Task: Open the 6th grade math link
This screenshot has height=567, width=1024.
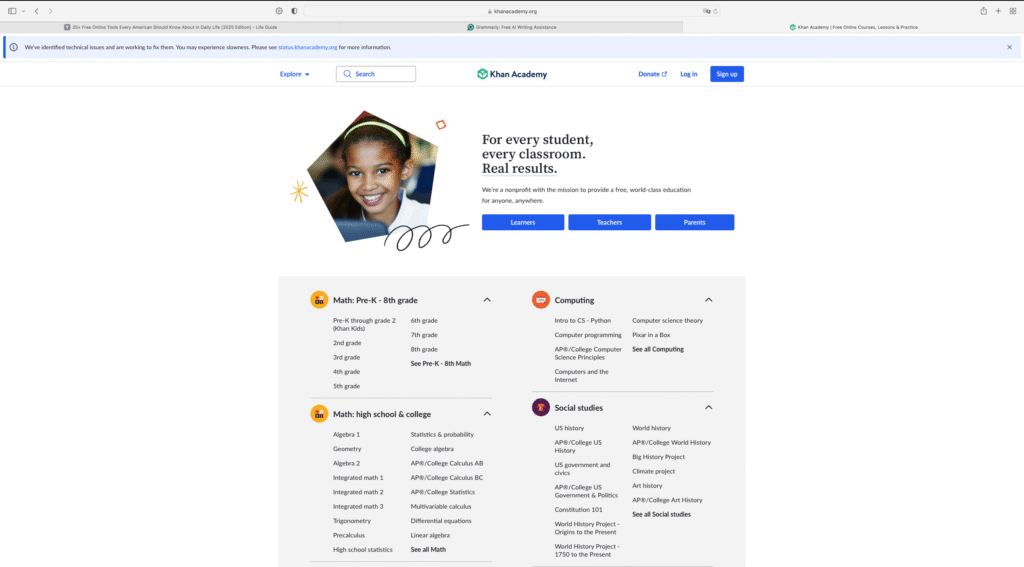Action: point(424,321)
